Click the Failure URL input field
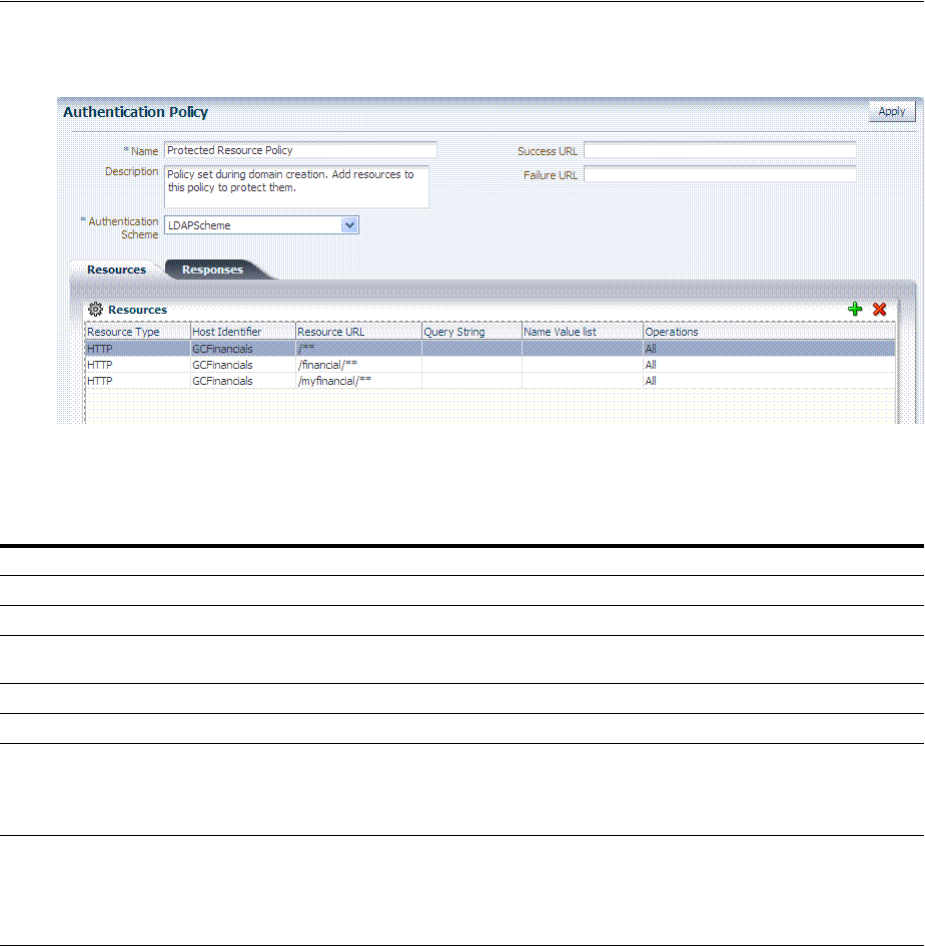Image resolution: width=925 pixels, height=946 pixels. point(720,175)
